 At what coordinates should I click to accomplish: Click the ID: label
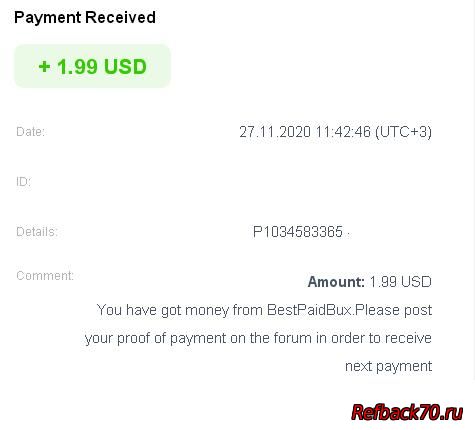(23, 182)
